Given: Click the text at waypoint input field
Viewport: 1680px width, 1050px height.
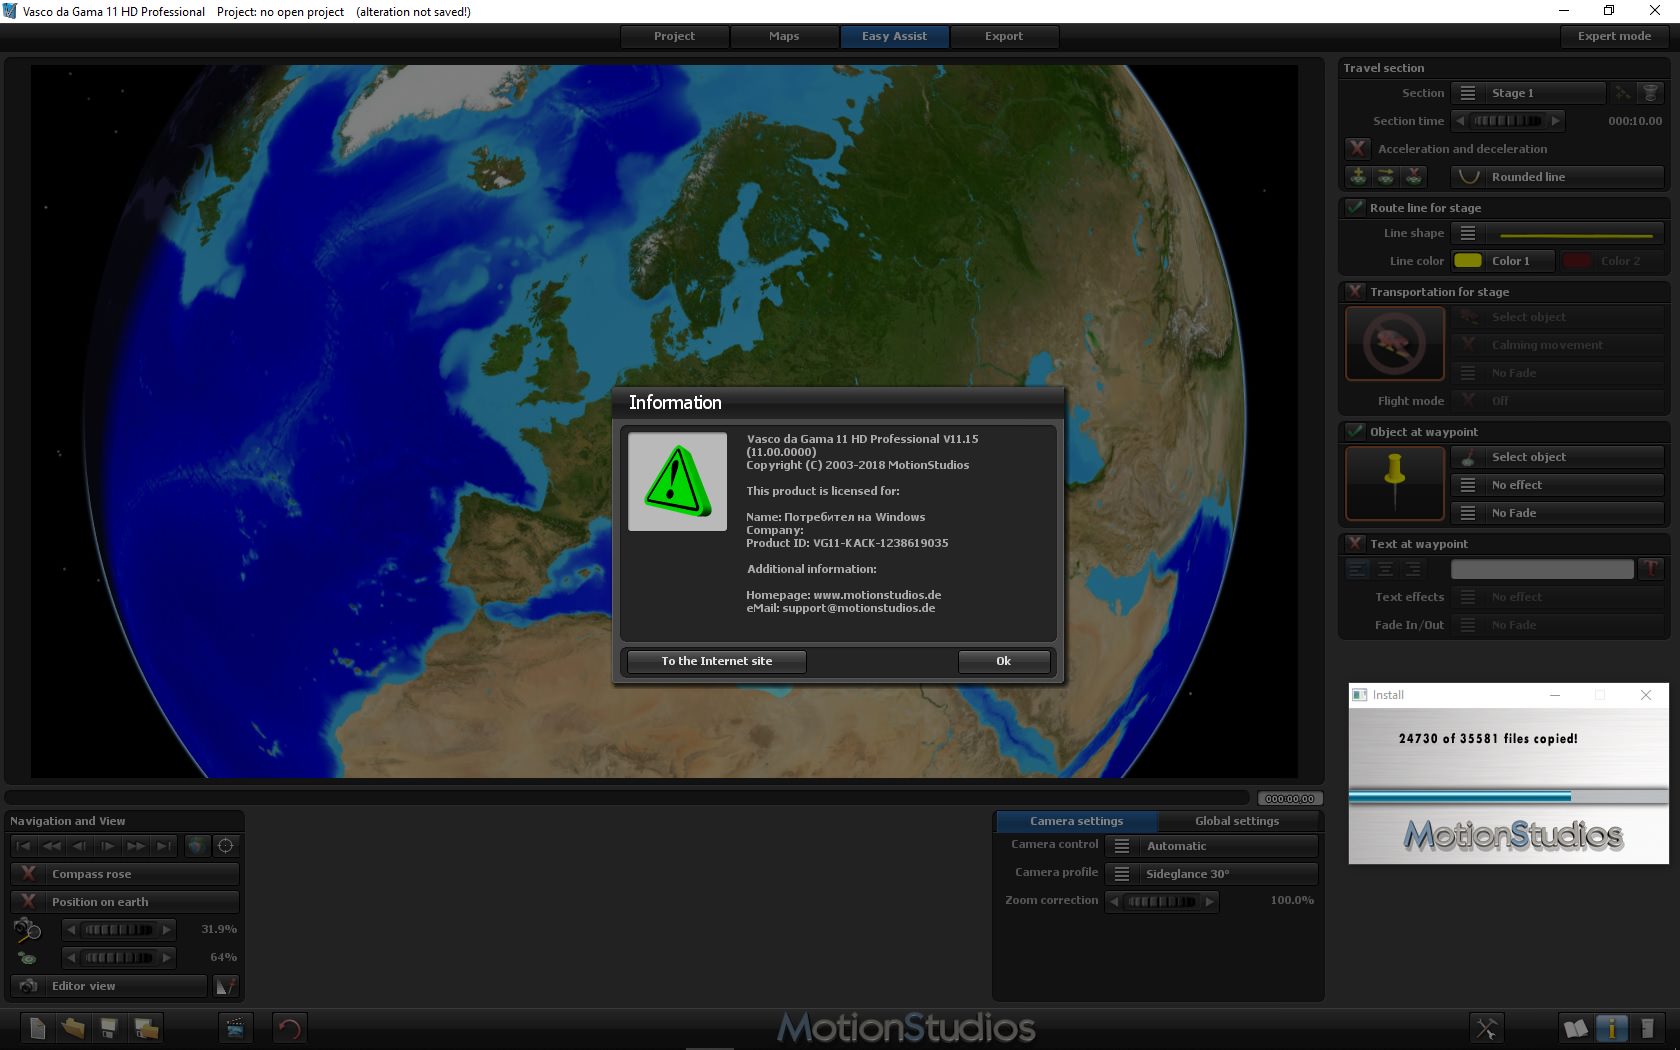Looking at the screenshot, I should 1542,569.
